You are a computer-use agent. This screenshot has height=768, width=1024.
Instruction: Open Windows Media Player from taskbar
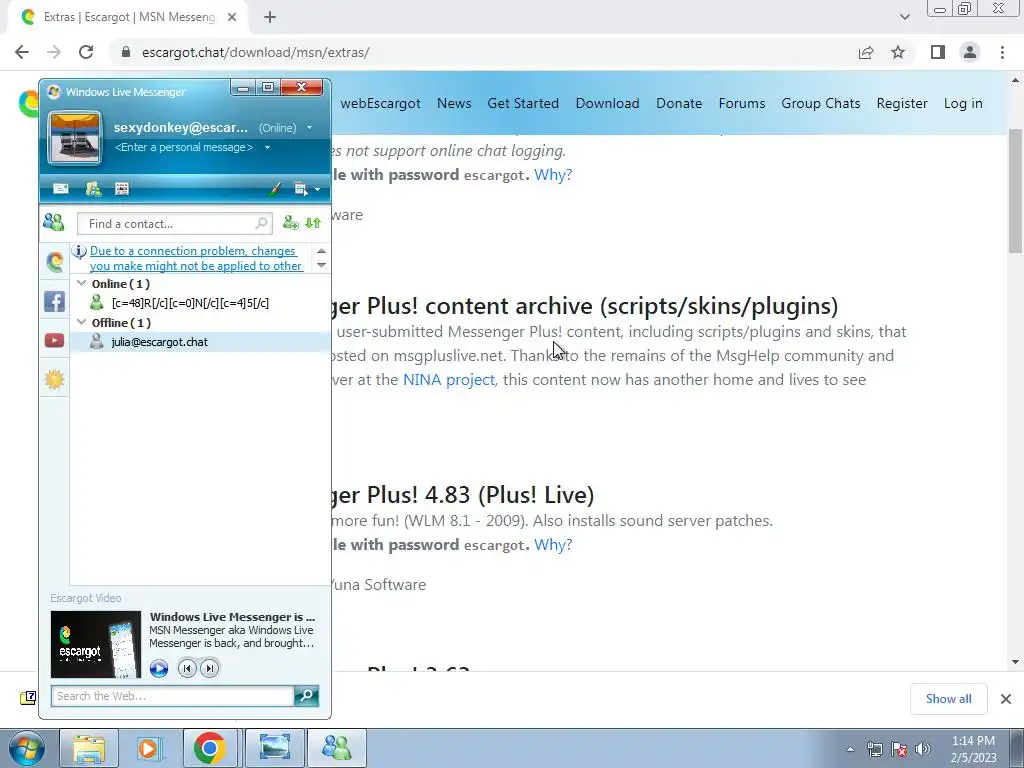148,748
